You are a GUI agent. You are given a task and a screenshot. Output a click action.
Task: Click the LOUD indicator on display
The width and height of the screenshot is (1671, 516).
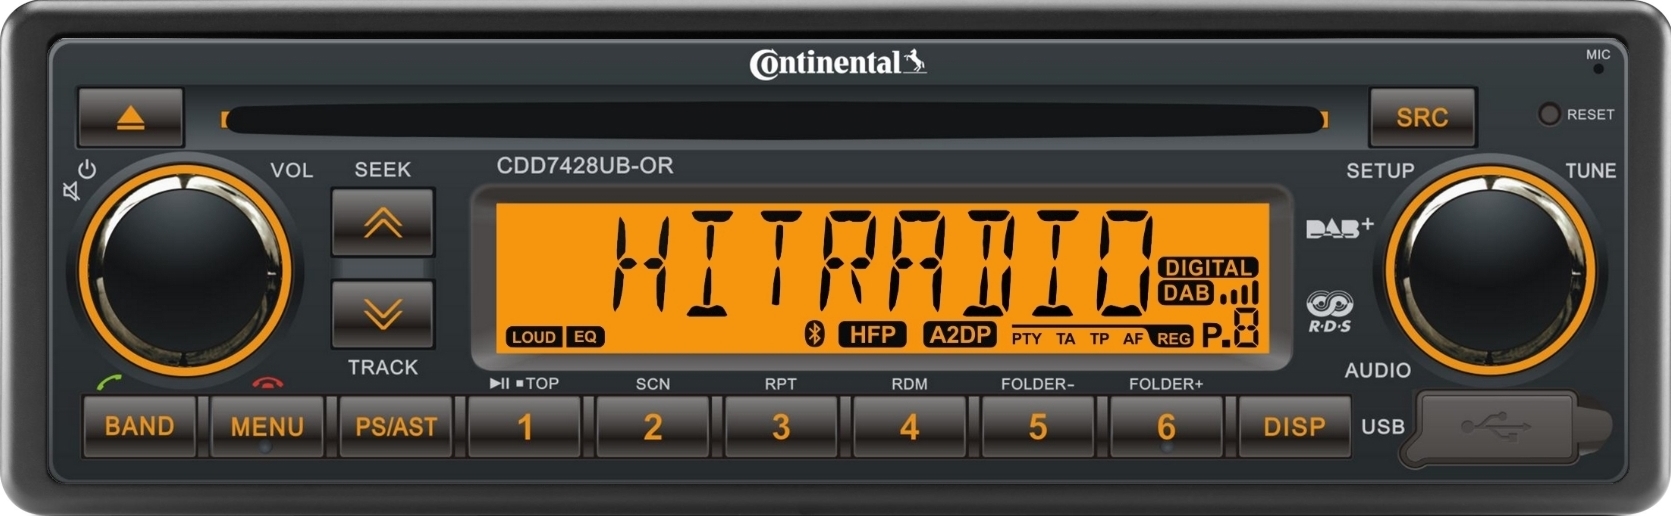click(534, 337)
